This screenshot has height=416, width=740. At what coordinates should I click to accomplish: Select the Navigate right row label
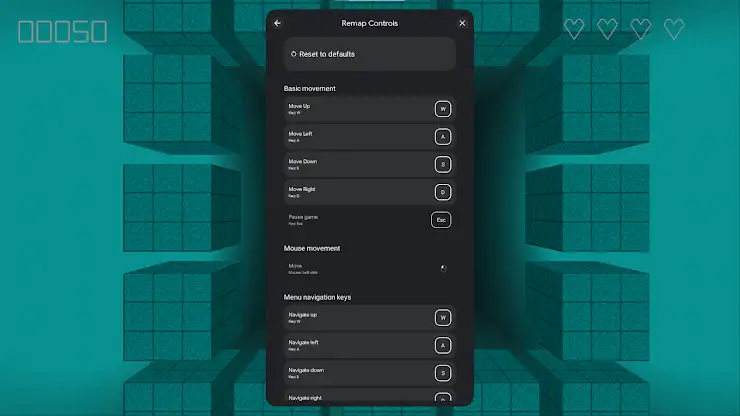point(305,398)
